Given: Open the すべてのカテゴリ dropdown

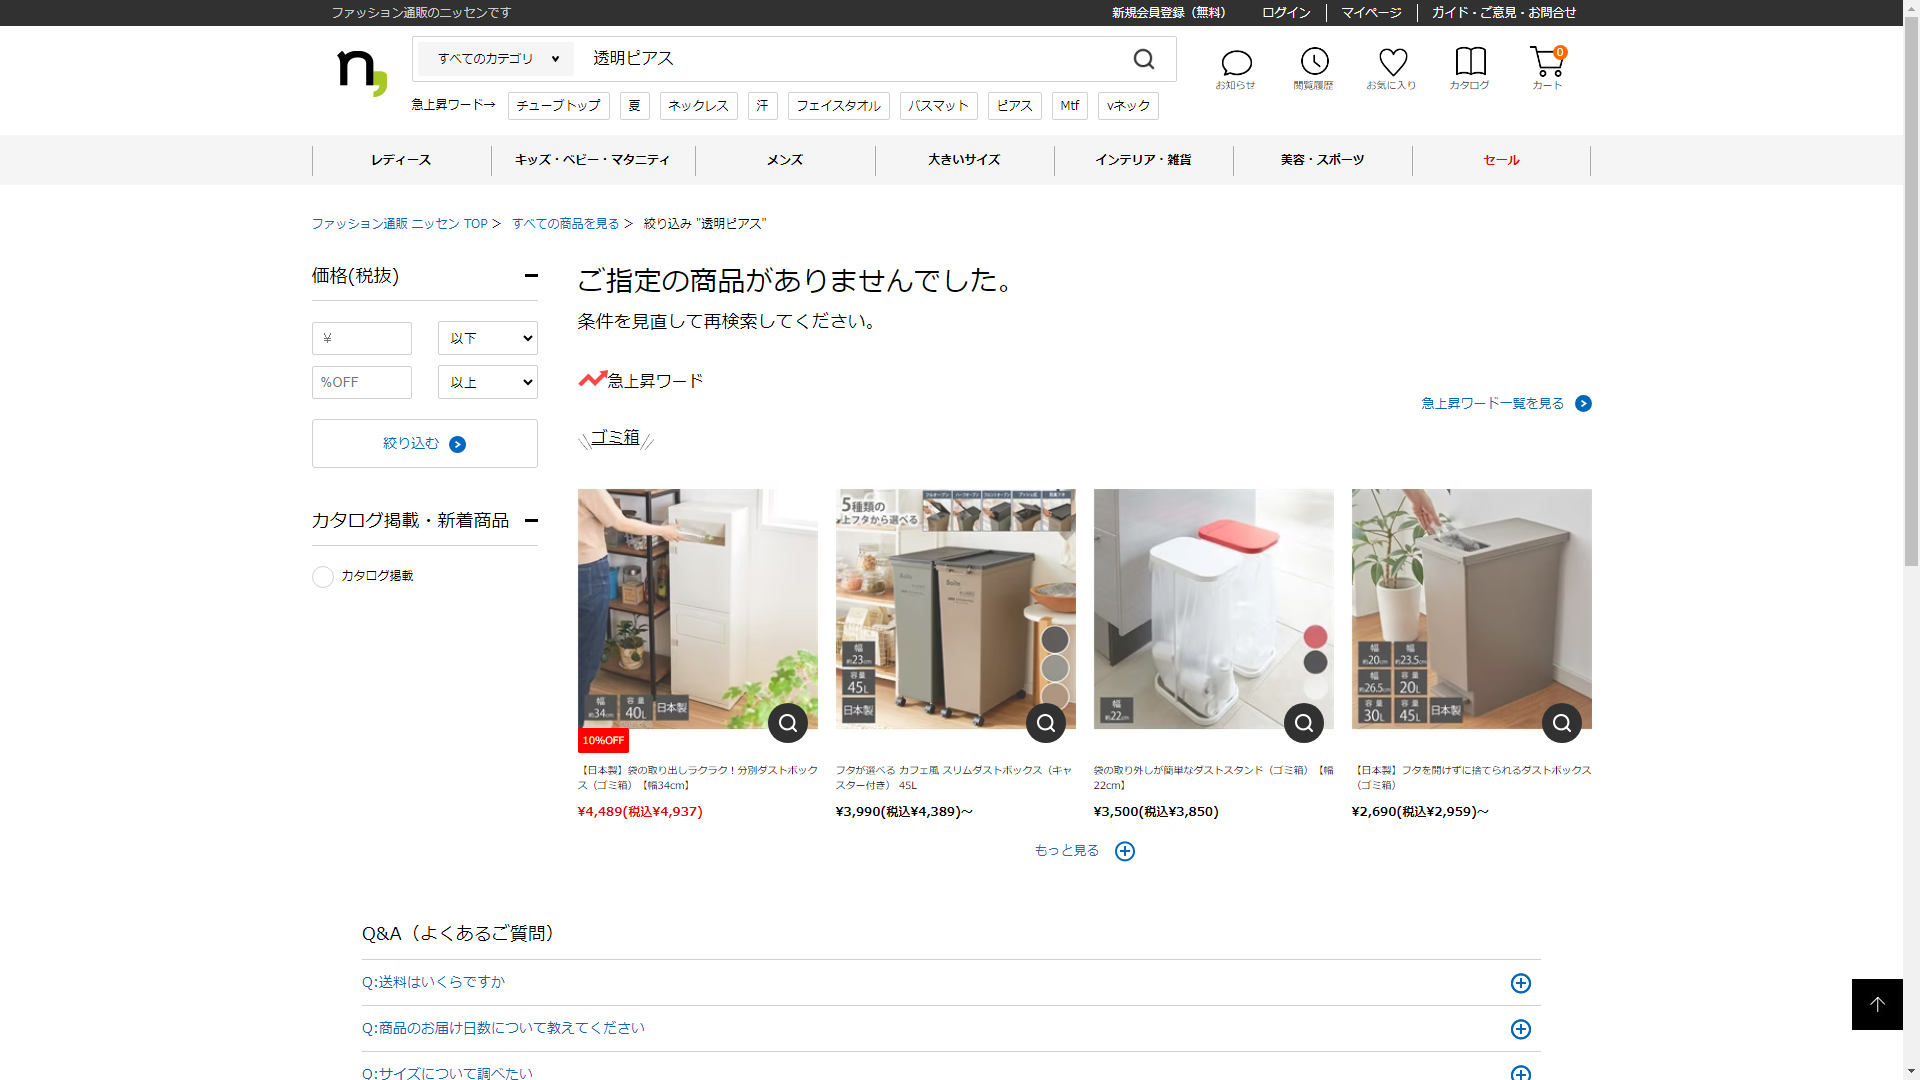Looking at the screenshot, I should click(497, 59).
